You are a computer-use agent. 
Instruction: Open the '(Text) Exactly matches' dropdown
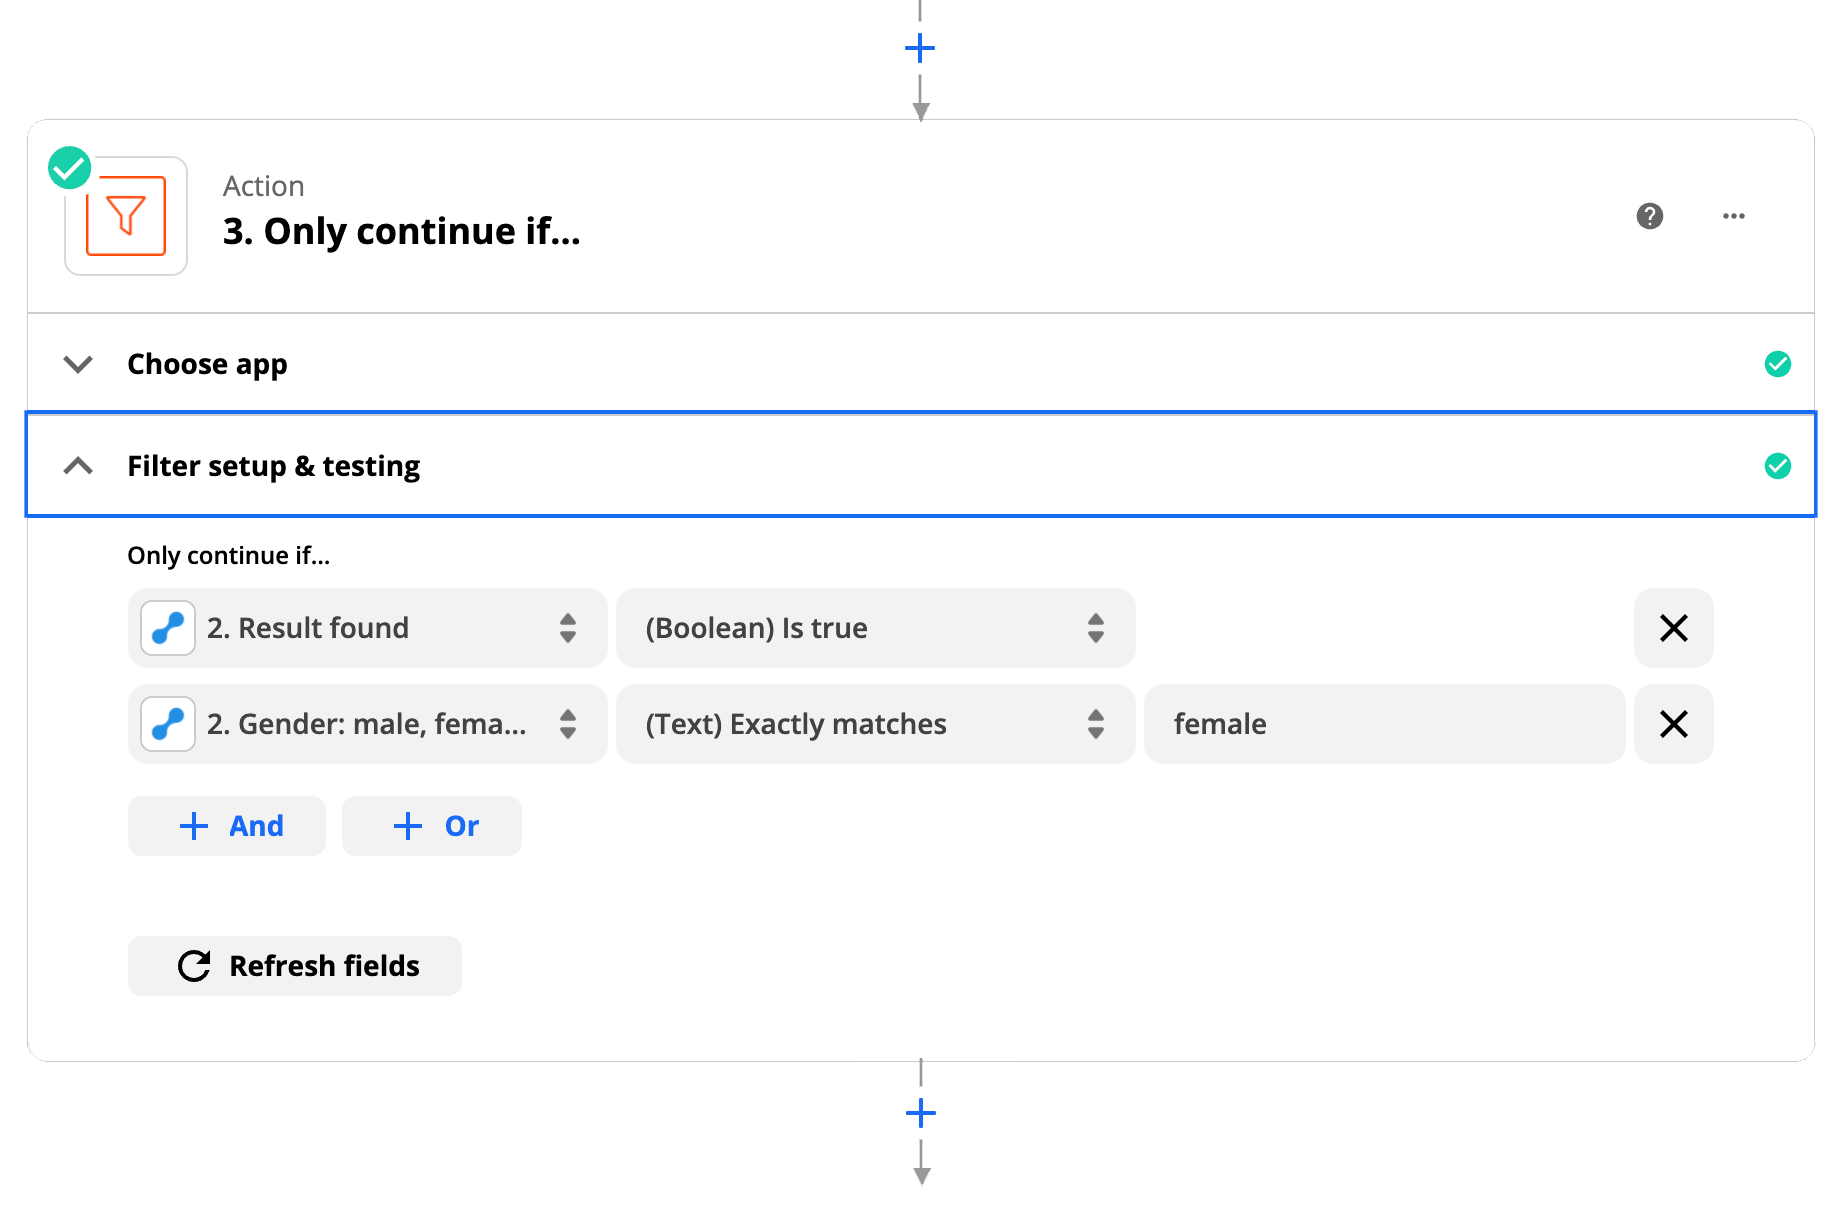[875, 724]
